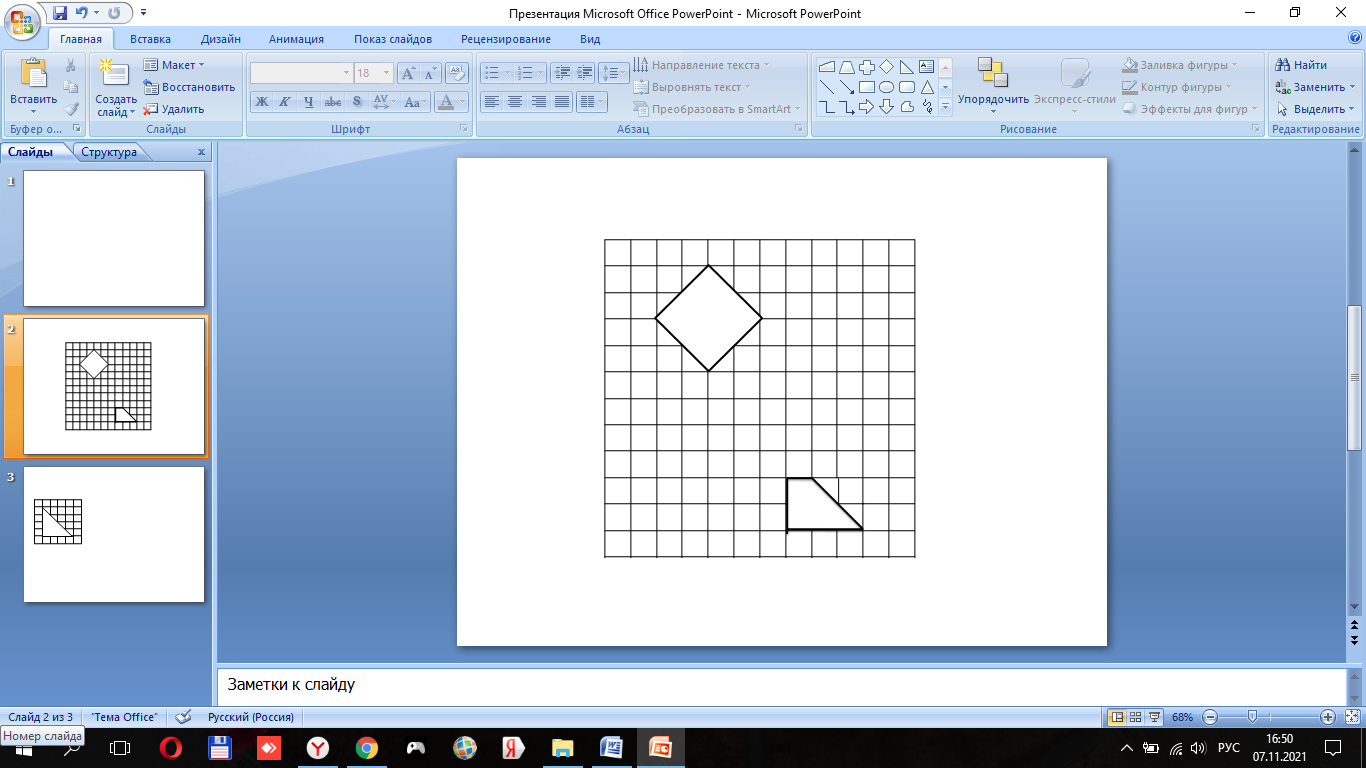Viewport: 1366px width, 768px height.
Task: Click the Заметки к слайду notes field
Action: [x=780, y=685]
